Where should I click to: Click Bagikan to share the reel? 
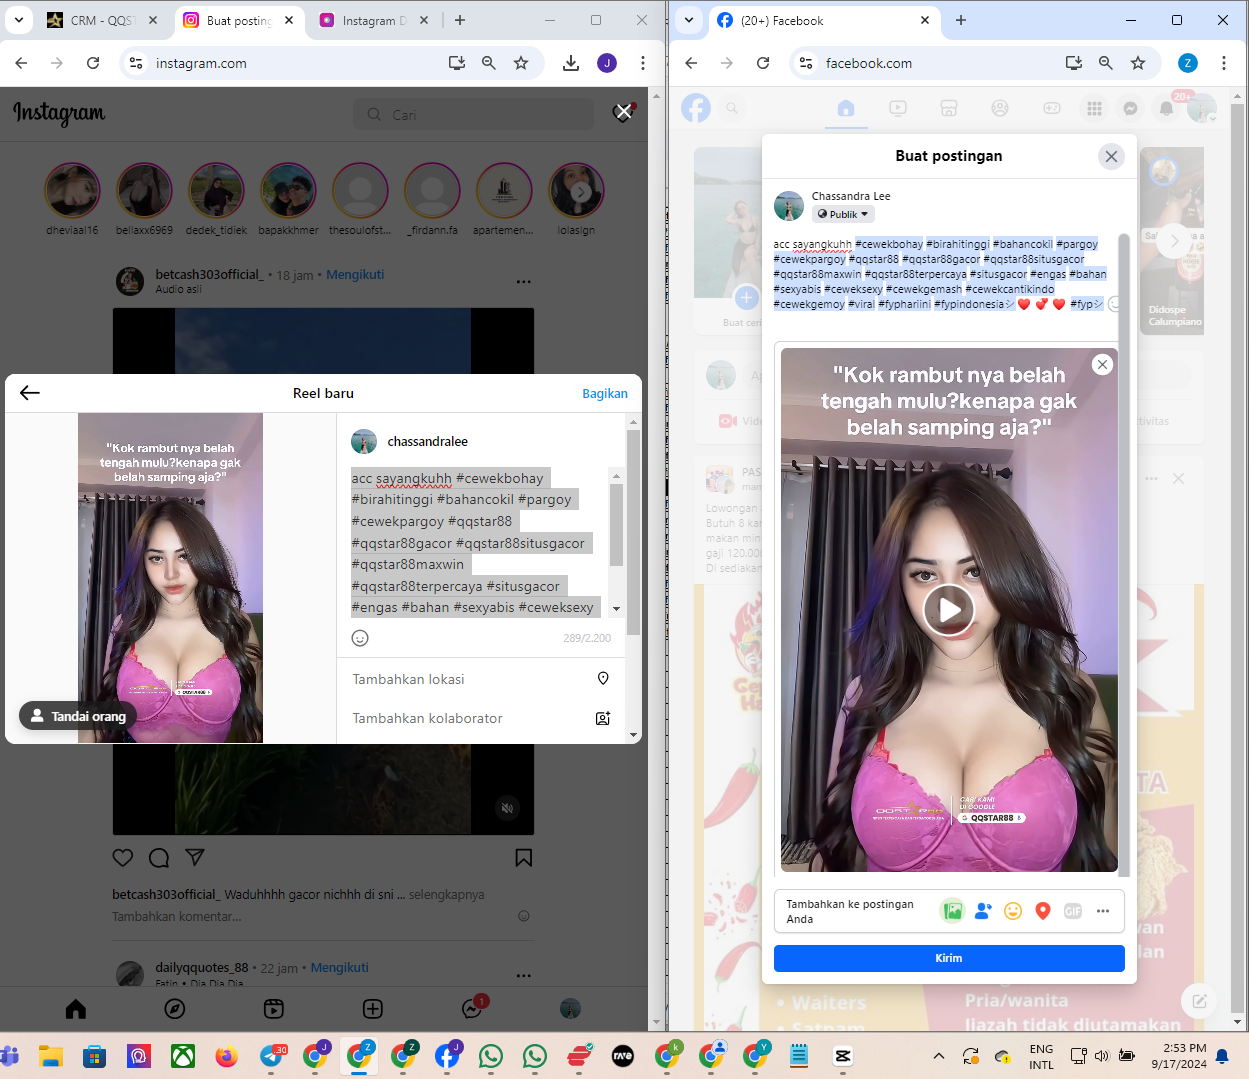pos(605,393)
